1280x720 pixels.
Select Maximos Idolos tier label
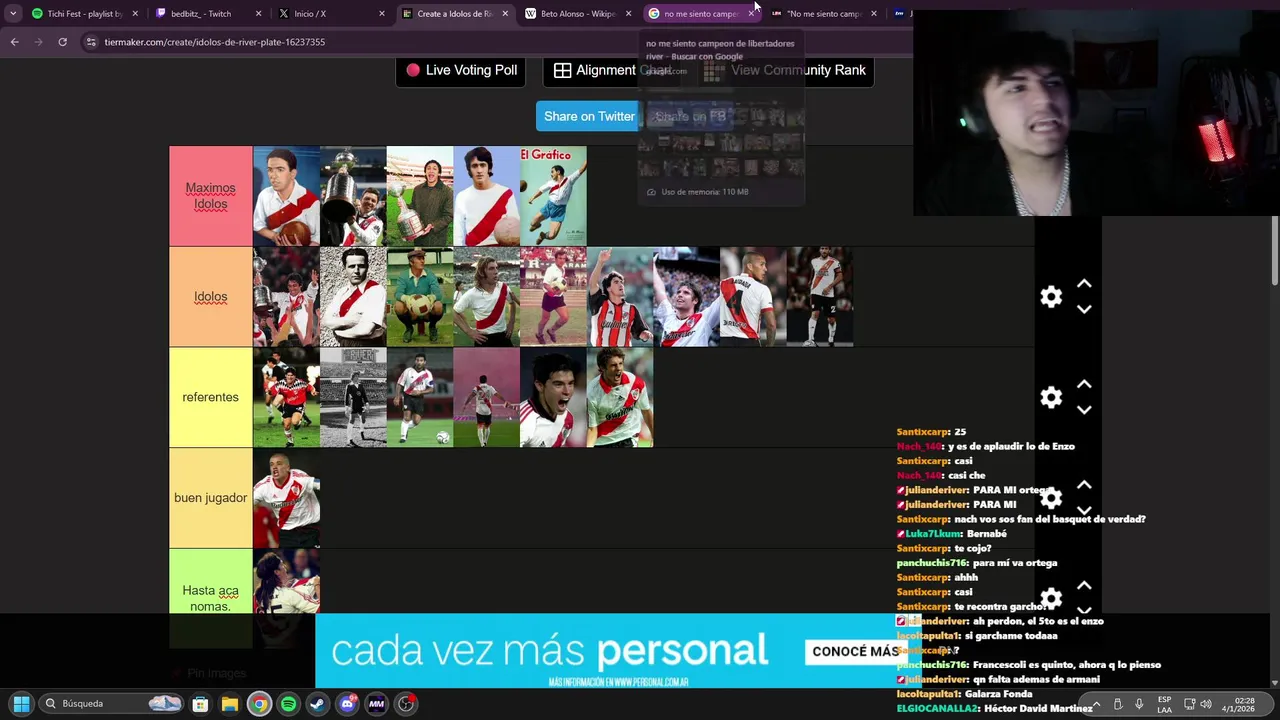(210, 196)
